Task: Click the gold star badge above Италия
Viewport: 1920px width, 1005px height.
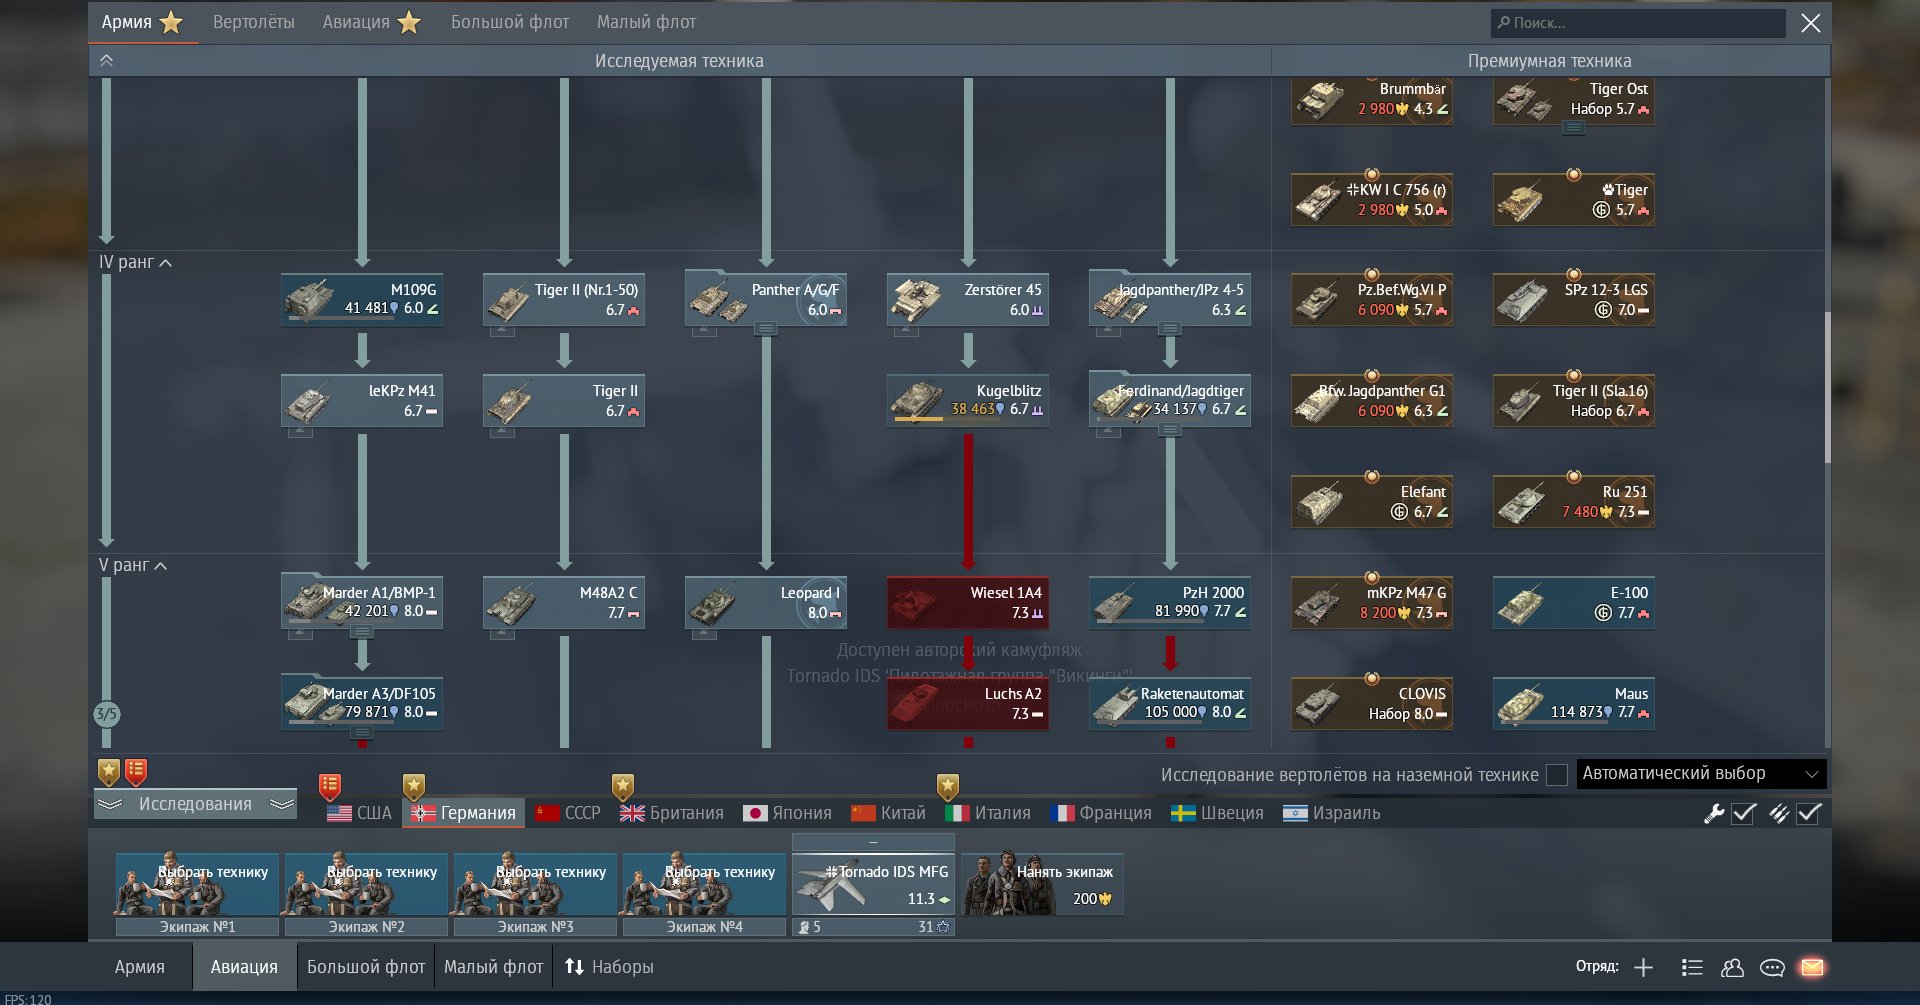Action: coord(948,786)
